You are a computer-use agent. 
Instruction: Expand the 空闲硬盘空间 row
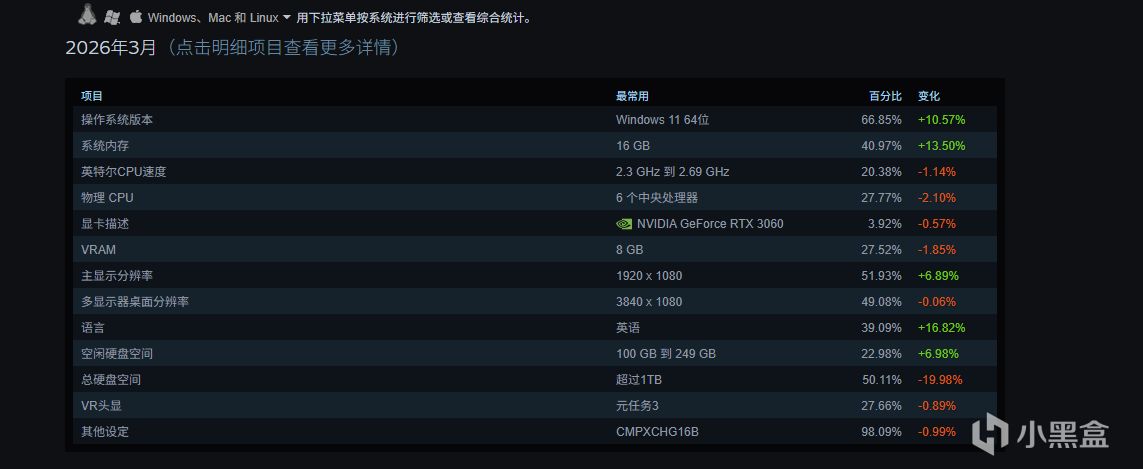pyautogui.click(x=117, y=354)
